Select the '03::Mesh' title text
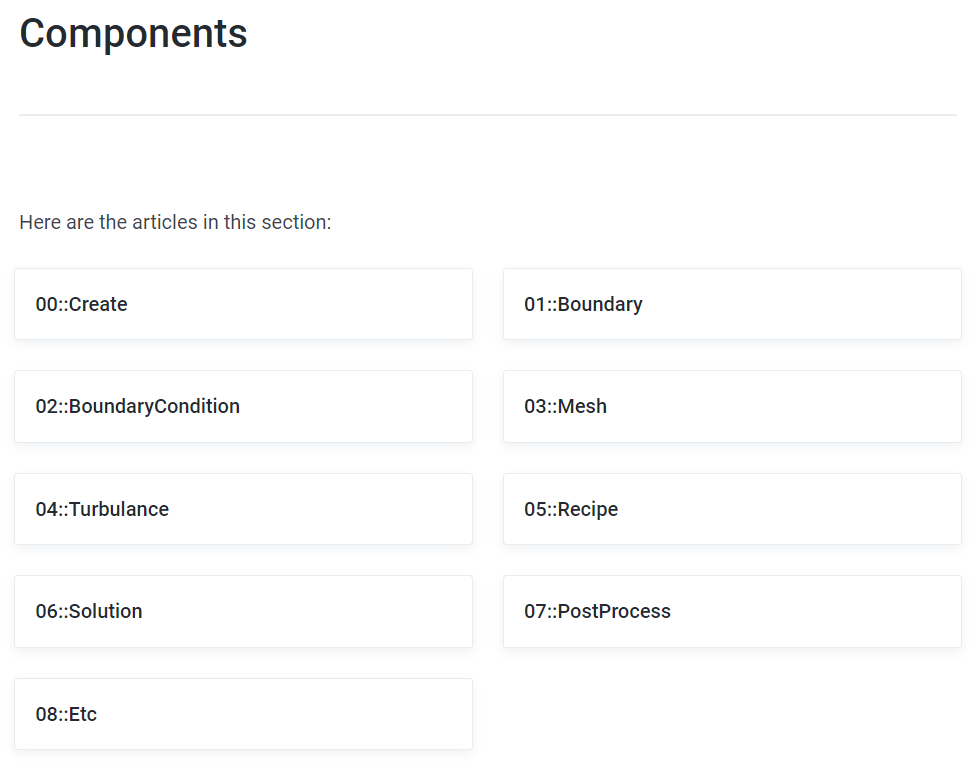This screenshot has width=972, height=768. [565, 407]
